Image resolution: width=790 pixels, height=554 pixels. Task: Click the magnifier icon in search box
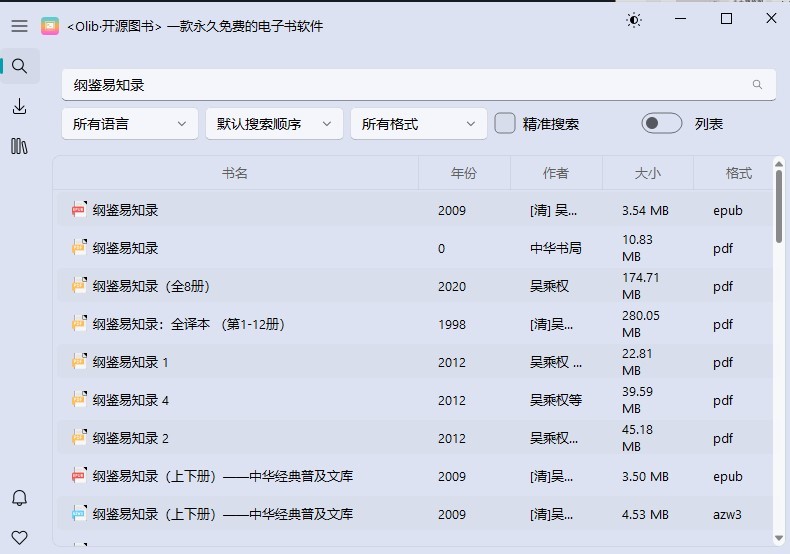pos(758,85)
